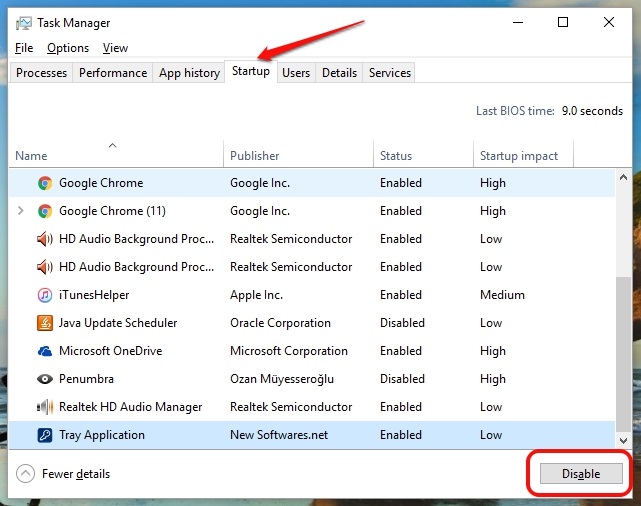The height and width of the screenshot is (506, 641).
Task: Click the scrollbar down arrow
Action: [623, 441]
